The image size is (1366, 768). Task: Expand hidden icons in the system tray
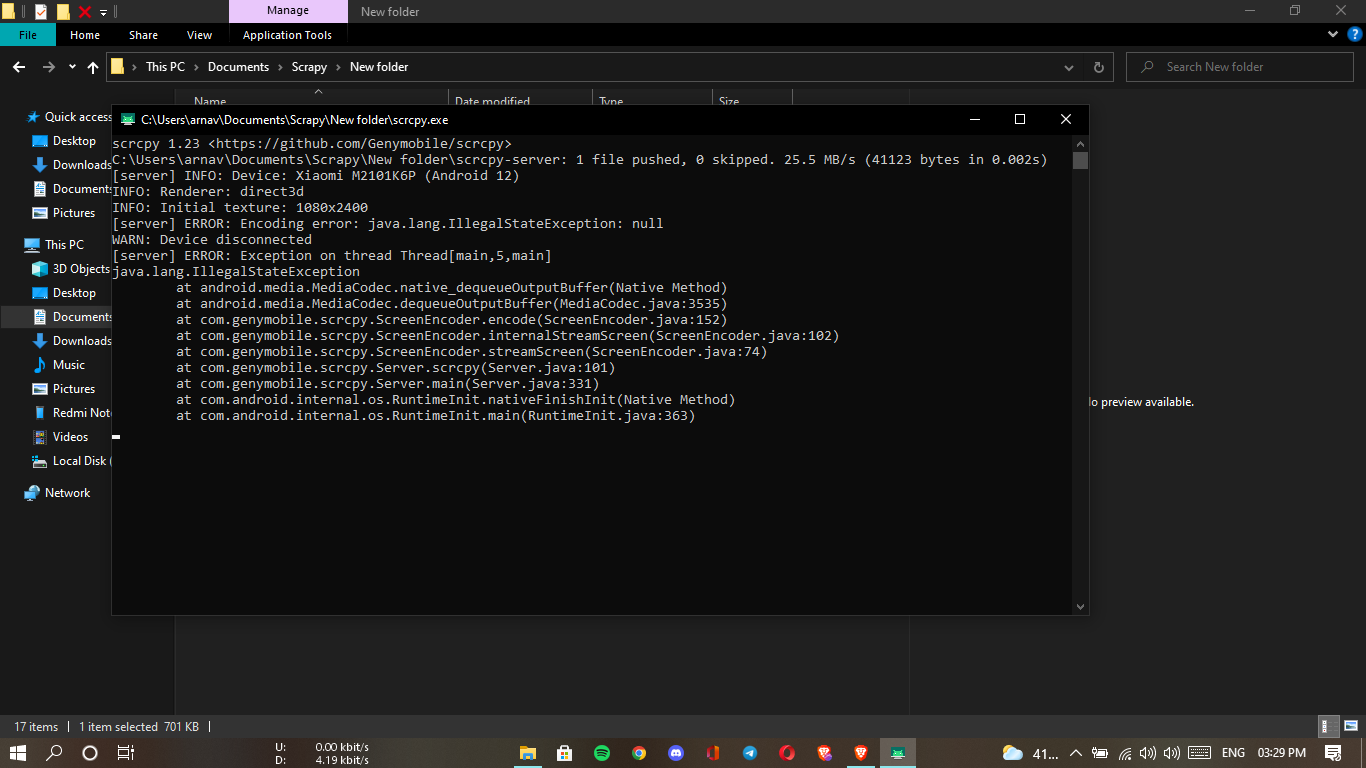click(1075, 753)
